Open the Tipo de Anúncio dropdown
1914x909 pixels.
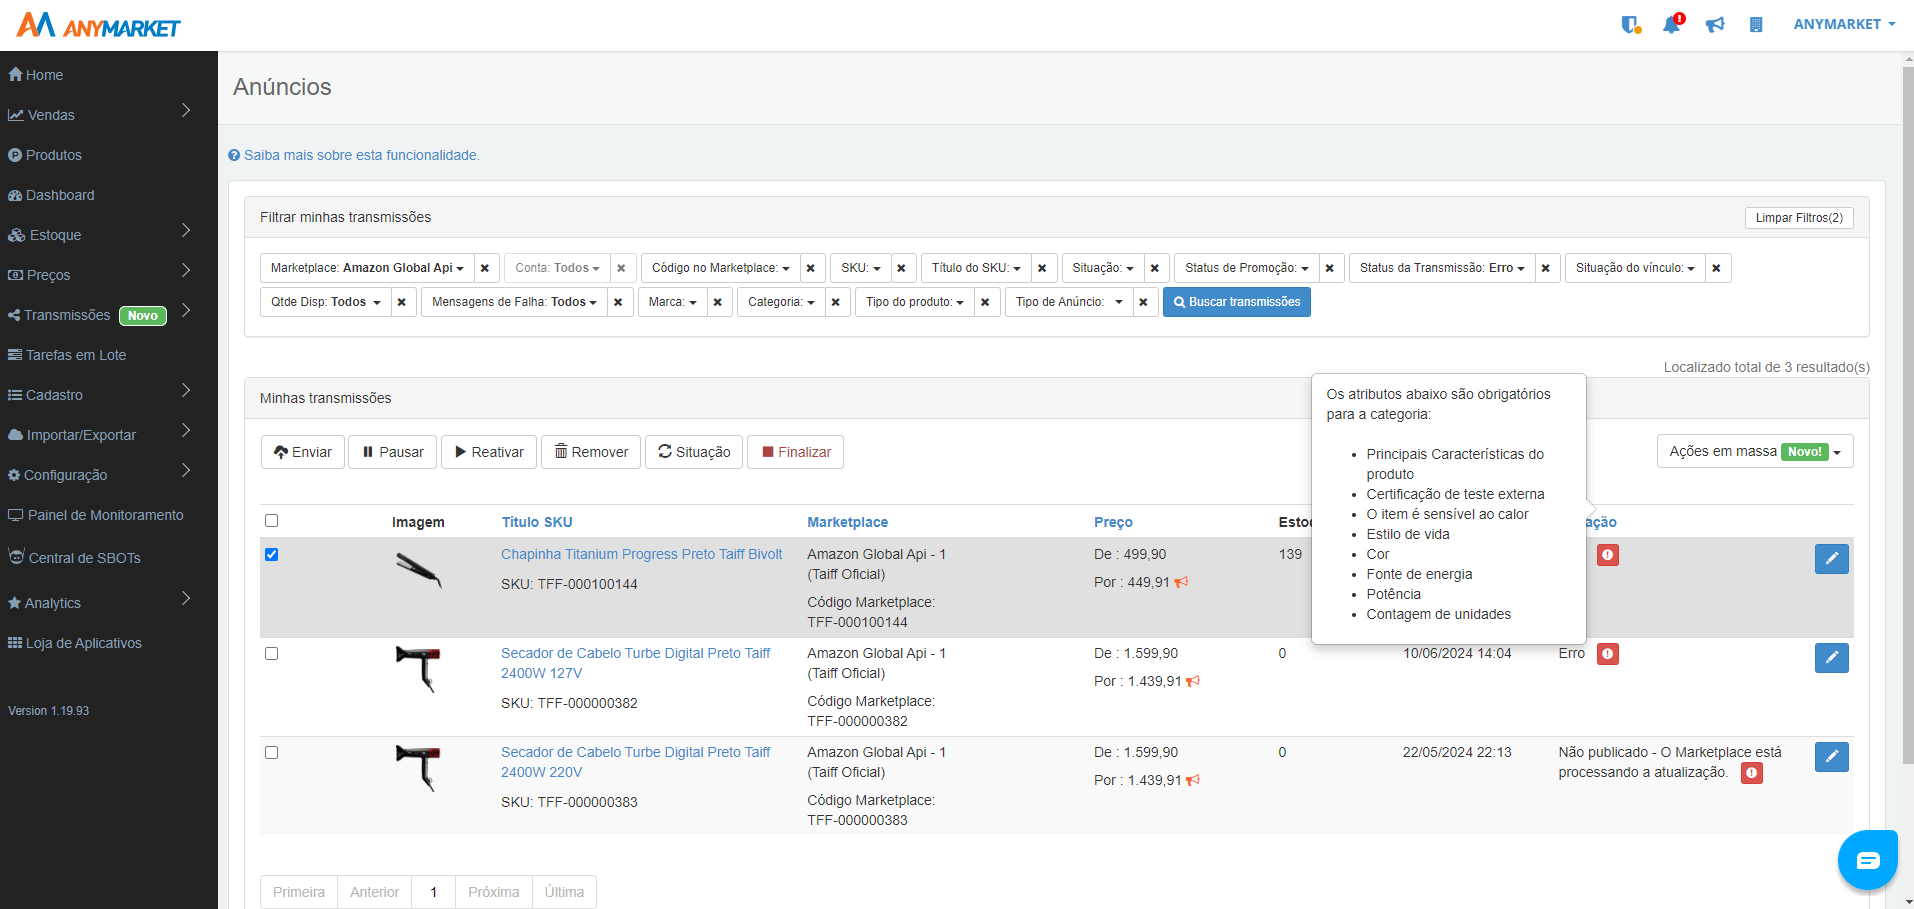click(x=1069, y=302)
